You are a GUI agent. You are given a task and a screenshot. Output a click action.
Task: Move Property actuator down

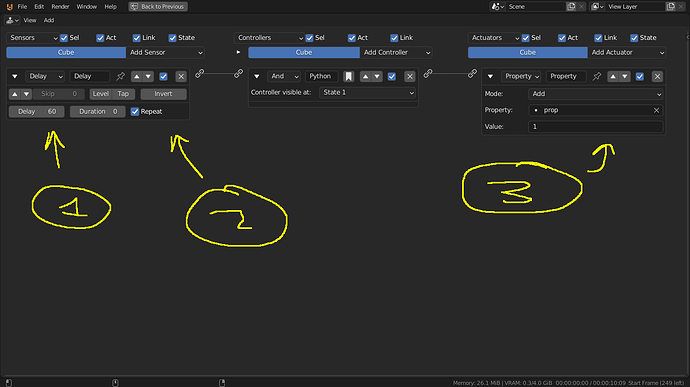pyautogui.click(x=625, y=77)
